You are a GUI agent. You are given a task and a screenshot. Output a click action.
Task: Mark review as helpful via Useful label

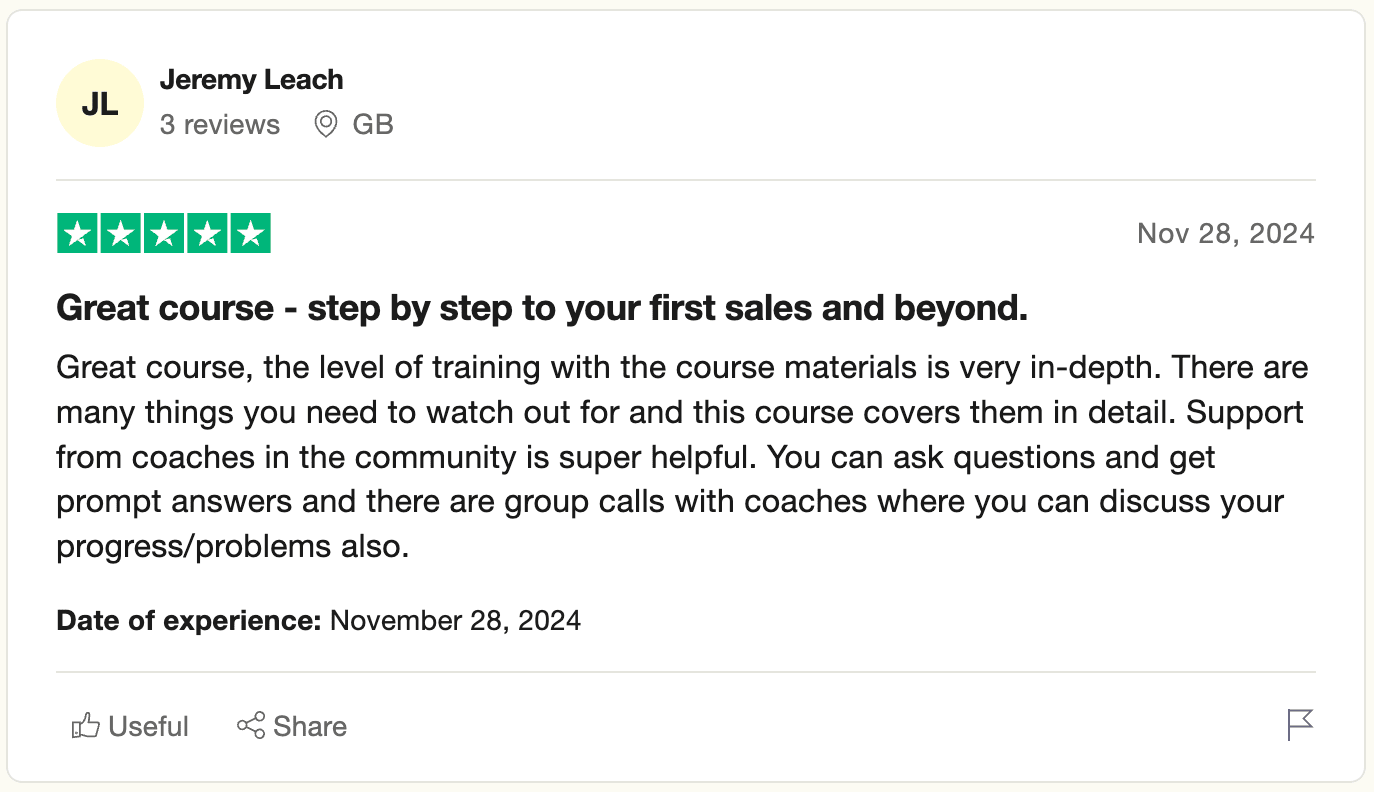[149, 726]
